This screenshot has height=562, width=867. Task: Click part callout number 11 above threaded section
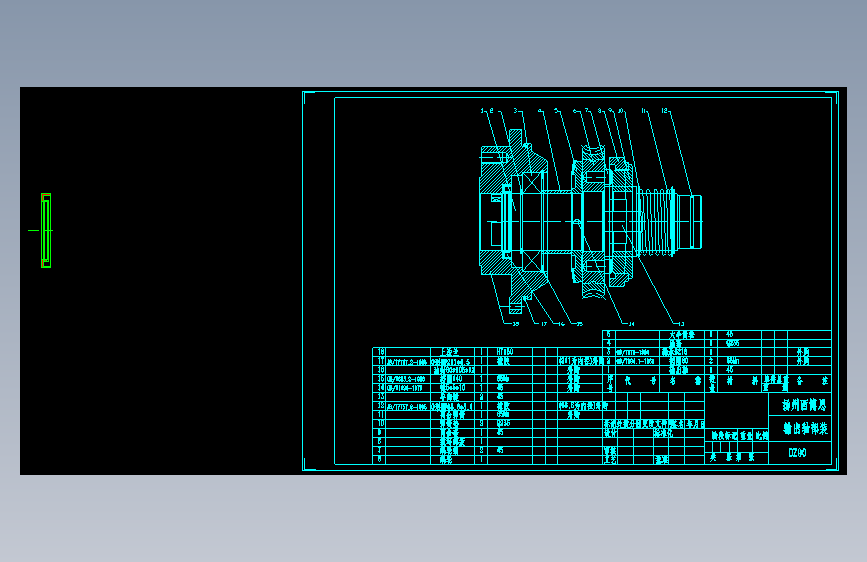tap(644, 111)
